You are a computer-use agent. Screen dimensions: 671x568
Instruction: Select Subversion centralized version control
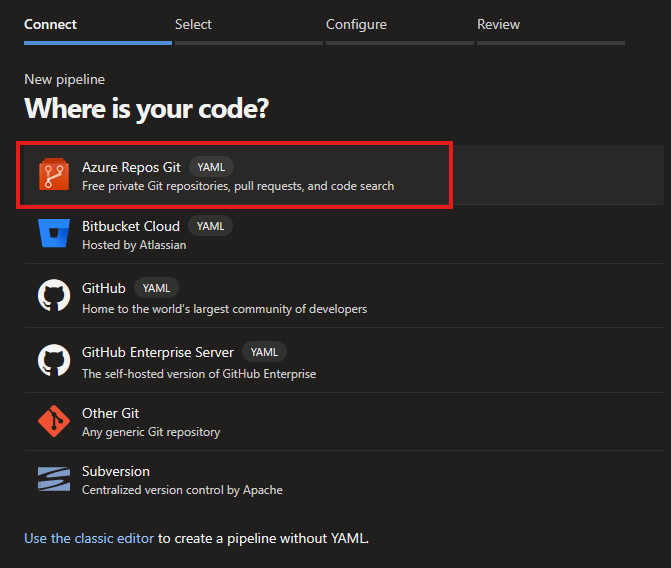(x=116, y=471)
